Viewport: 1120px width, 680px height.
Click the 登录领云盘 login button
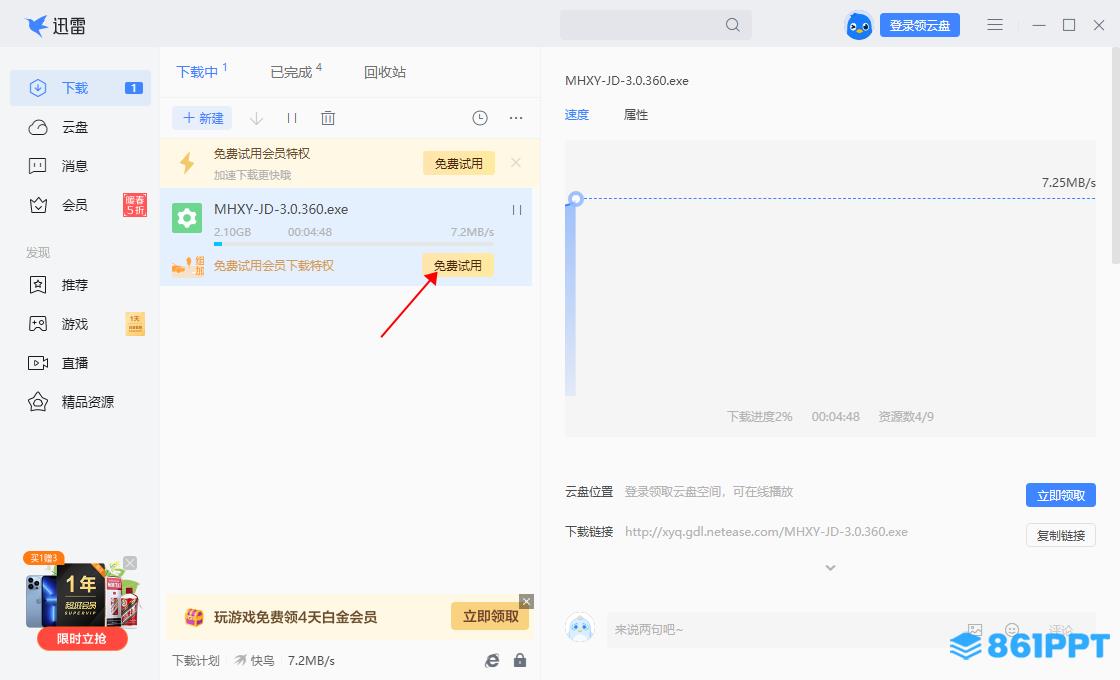(920, 25)
